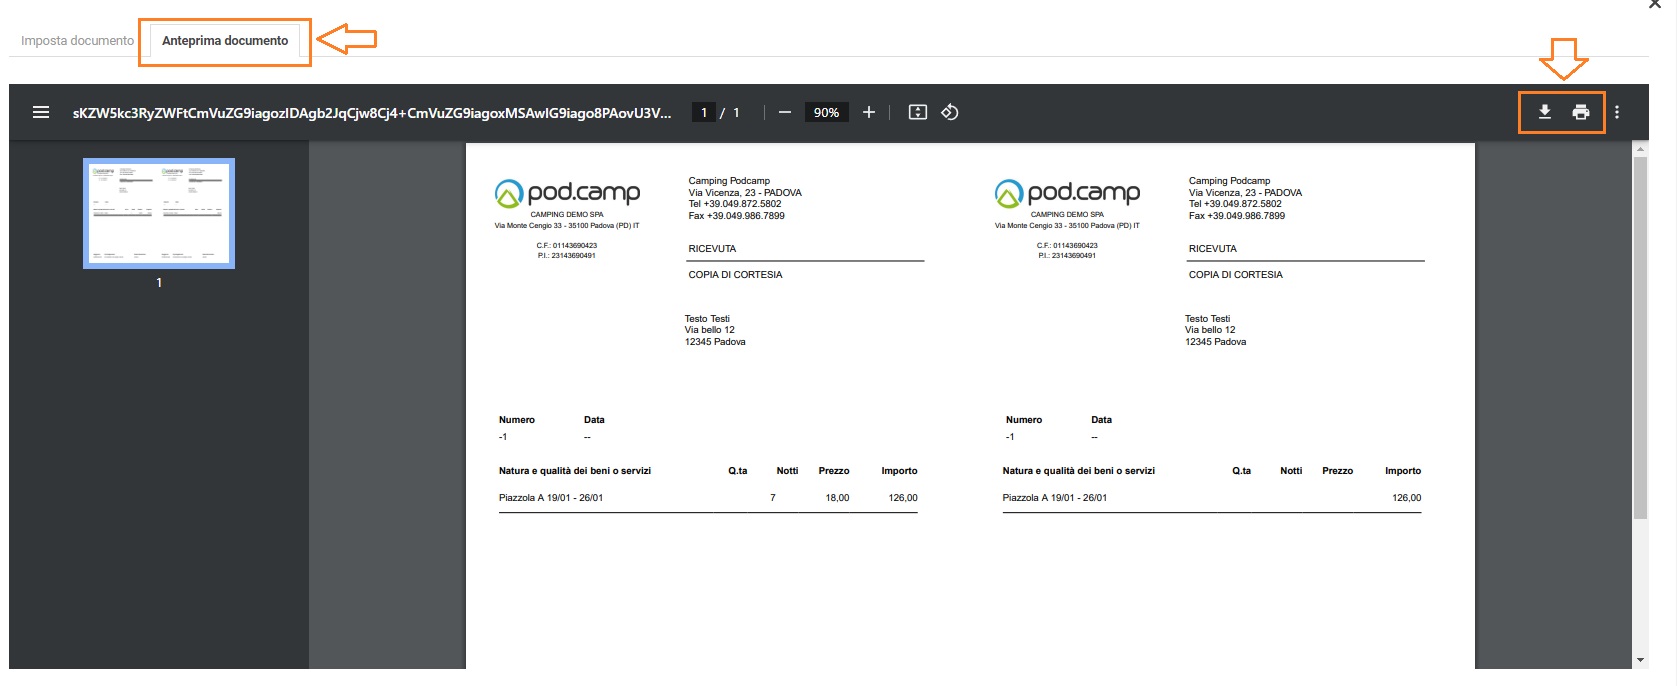Click the scroll up arrow

[1640, 149]
